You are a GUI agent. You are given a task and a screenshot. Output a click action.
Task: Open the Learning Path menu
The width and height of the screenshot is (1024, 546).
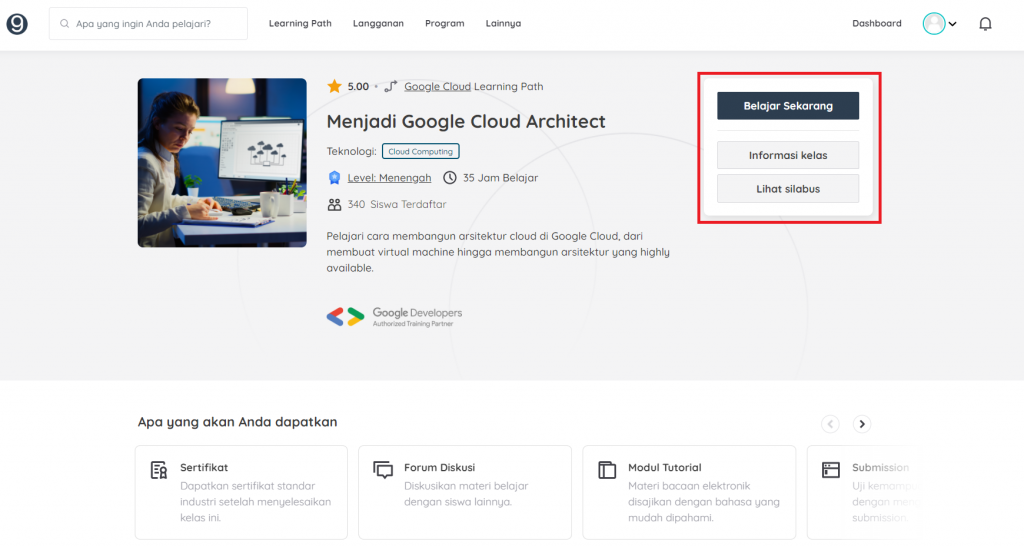click(x=300, y=24)
